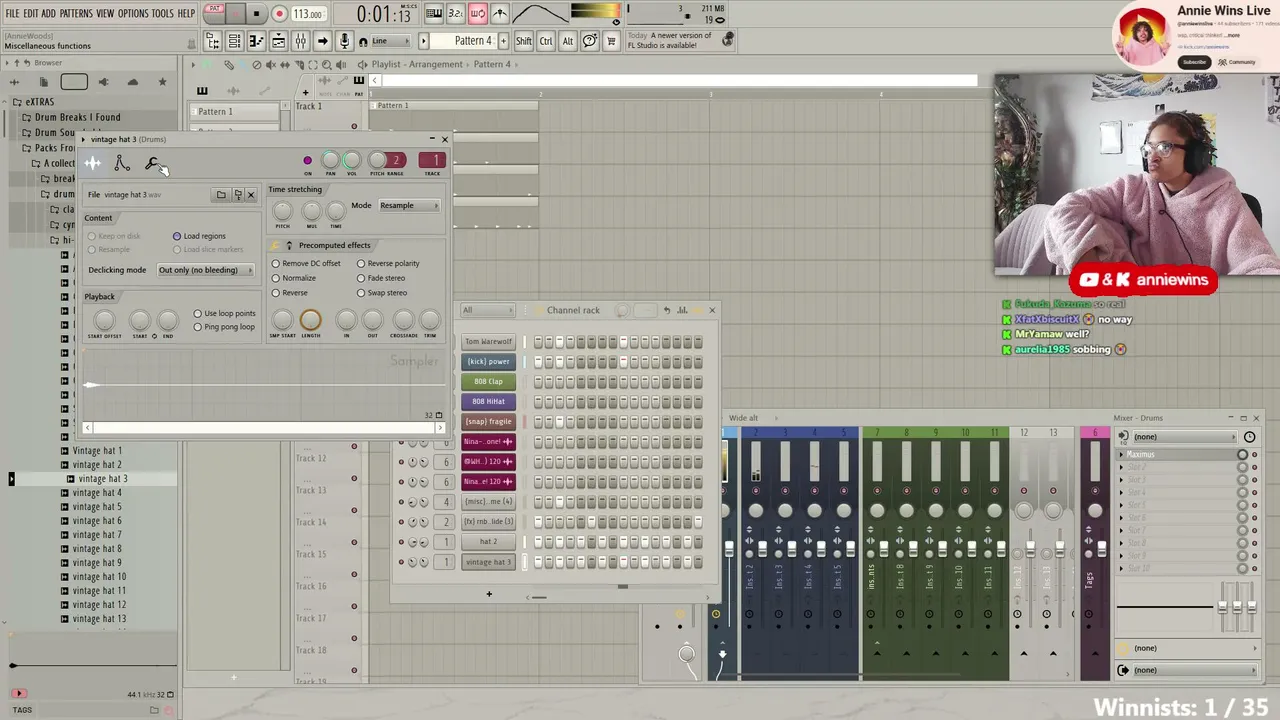Select the envelope/instrument tab in Sampler
The width and height of the screenshot is (1280, 720).
pyautogui.click(x=122, y=164)
